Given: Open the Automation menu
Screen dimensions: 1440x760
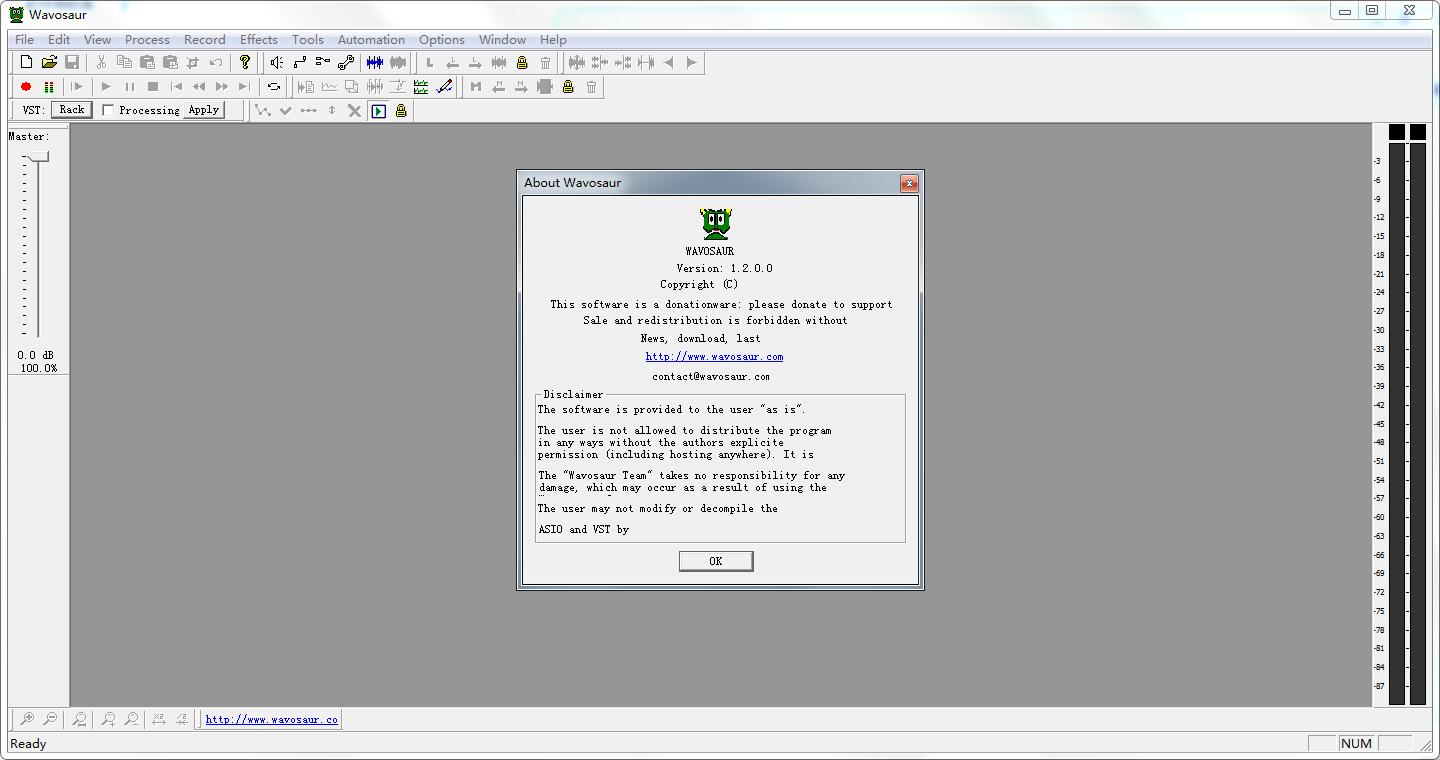Looking at the screenshot, I should click(371, 40).
